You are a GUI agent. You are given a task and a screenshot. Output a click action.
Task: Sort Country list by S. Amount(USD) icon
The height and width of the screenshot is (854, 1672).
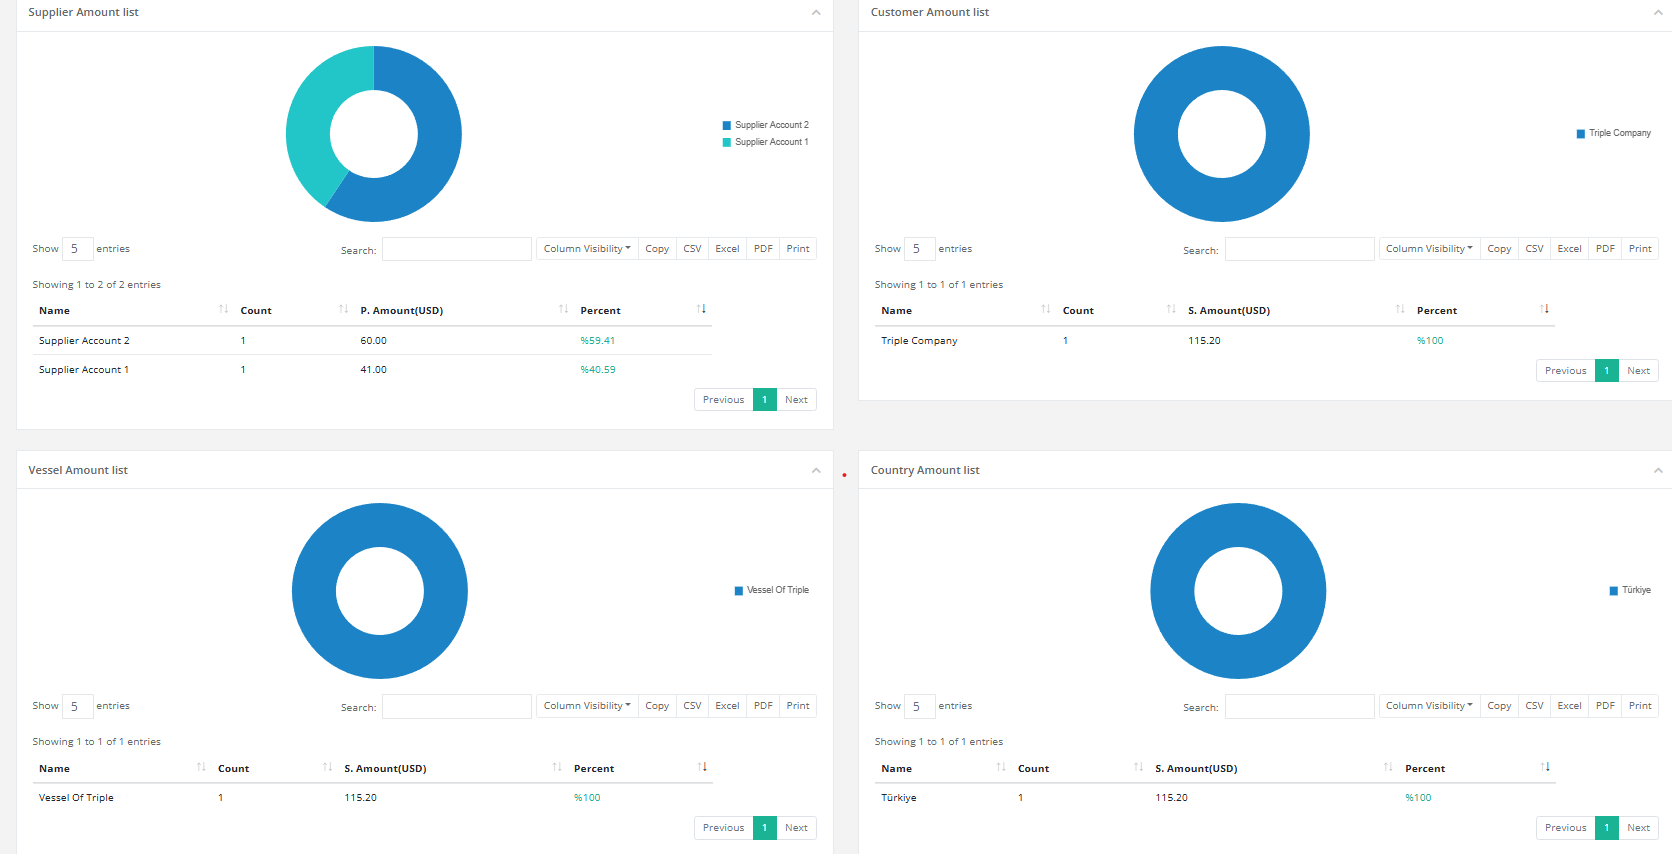pyautogui.click(x=1388, y=767)
